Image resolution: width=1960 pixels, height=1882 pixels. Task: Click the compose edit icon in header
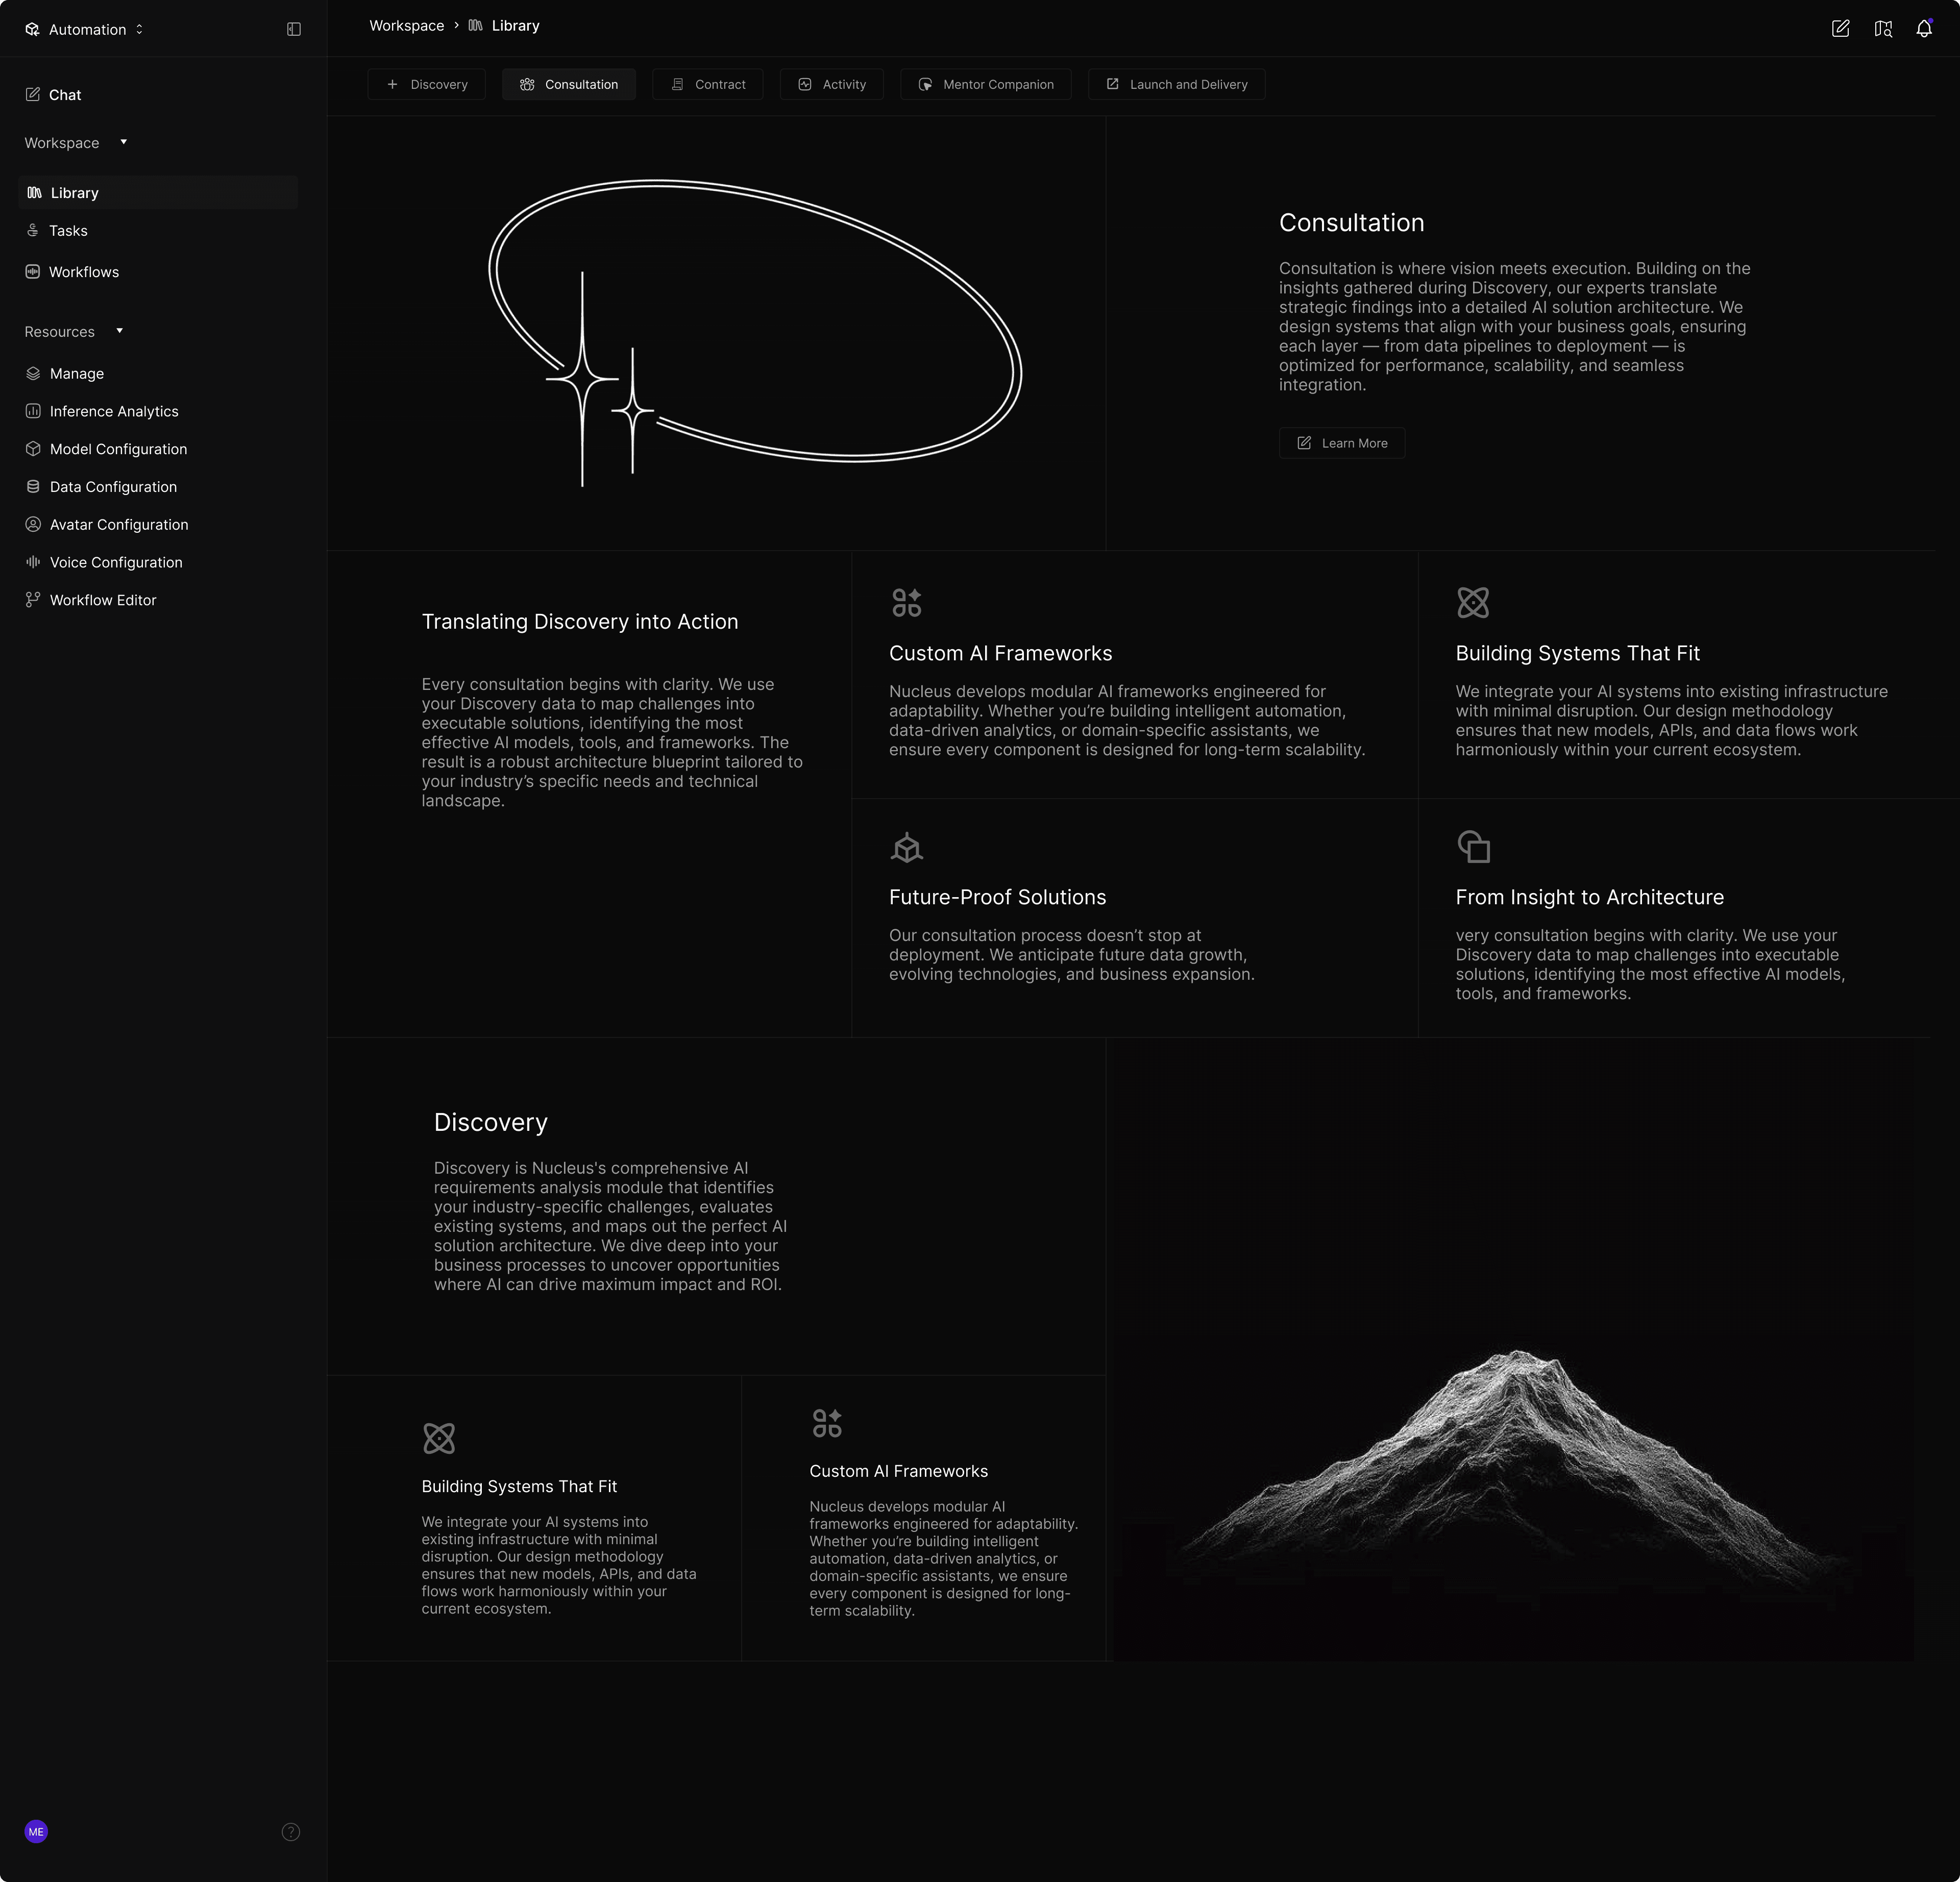click(x=1840, y=29)
